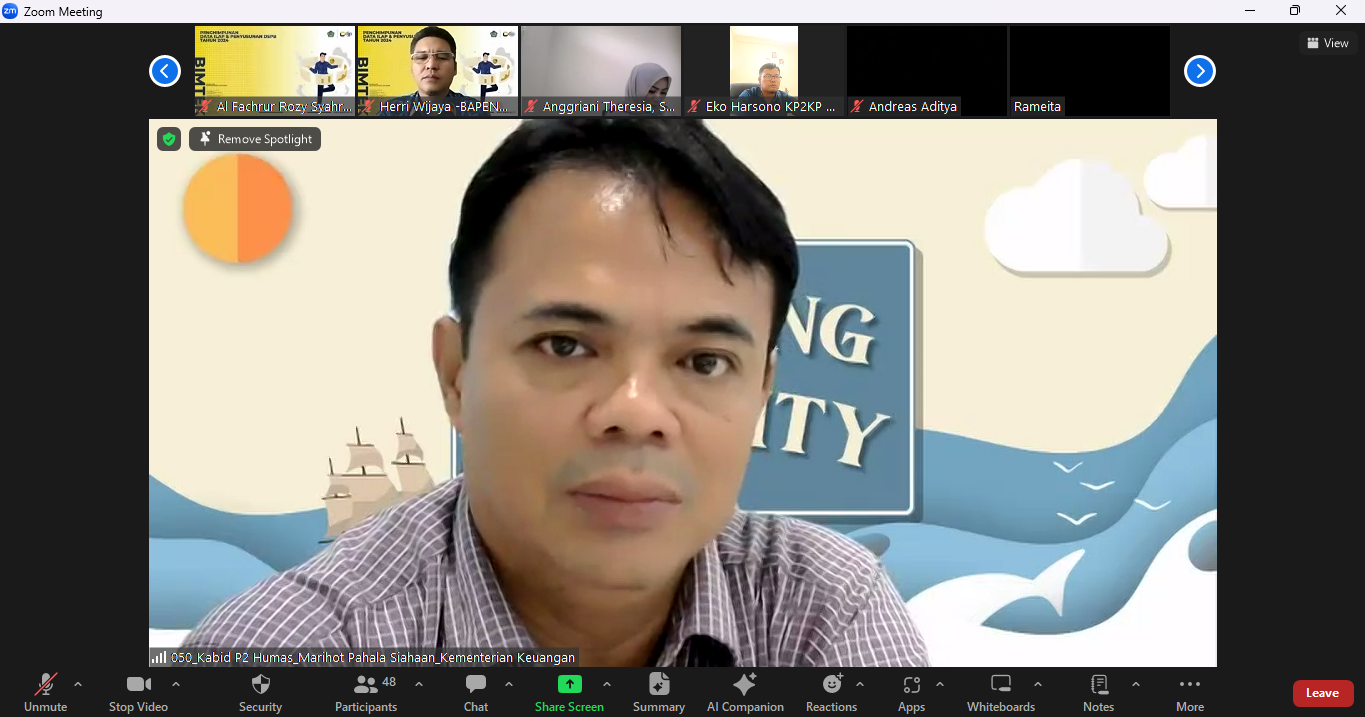
Task: Open the Participants panel
Action: click(366, 693)
